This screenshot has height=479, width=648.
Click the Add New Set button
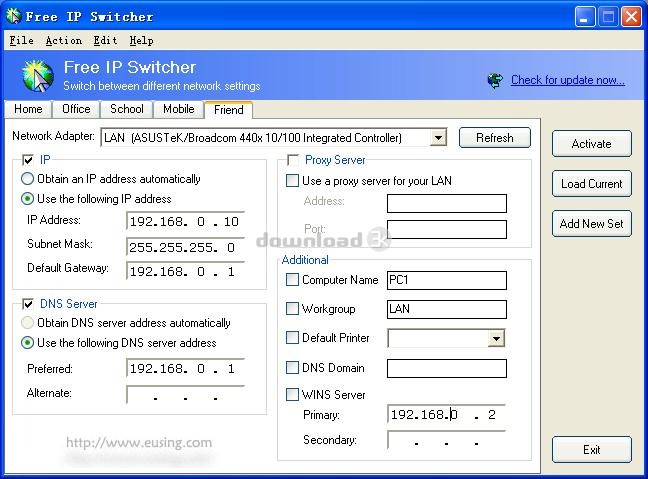click(591, 224)
